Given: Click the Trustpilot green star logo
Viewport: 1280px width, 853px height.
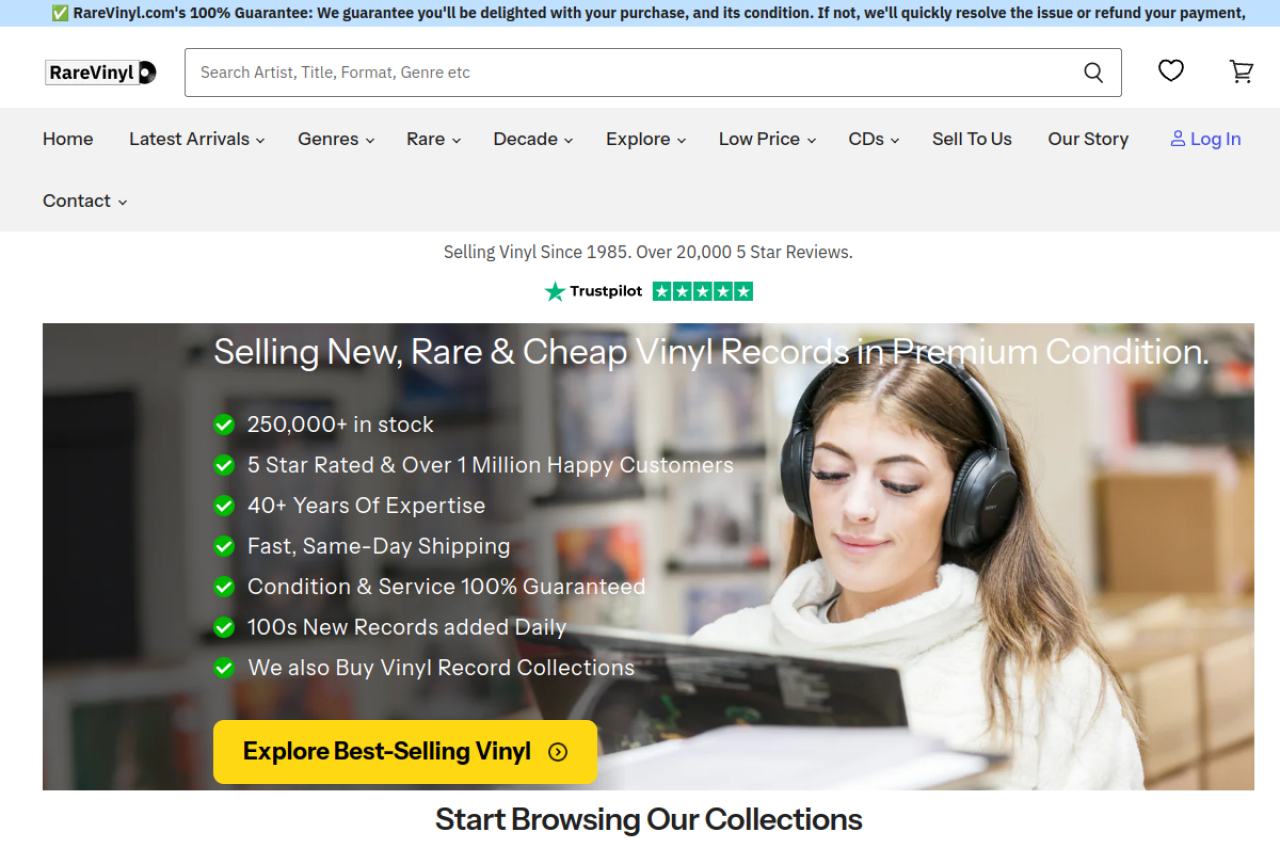Looking at the screenshot, I should click(x=555, y=291).
